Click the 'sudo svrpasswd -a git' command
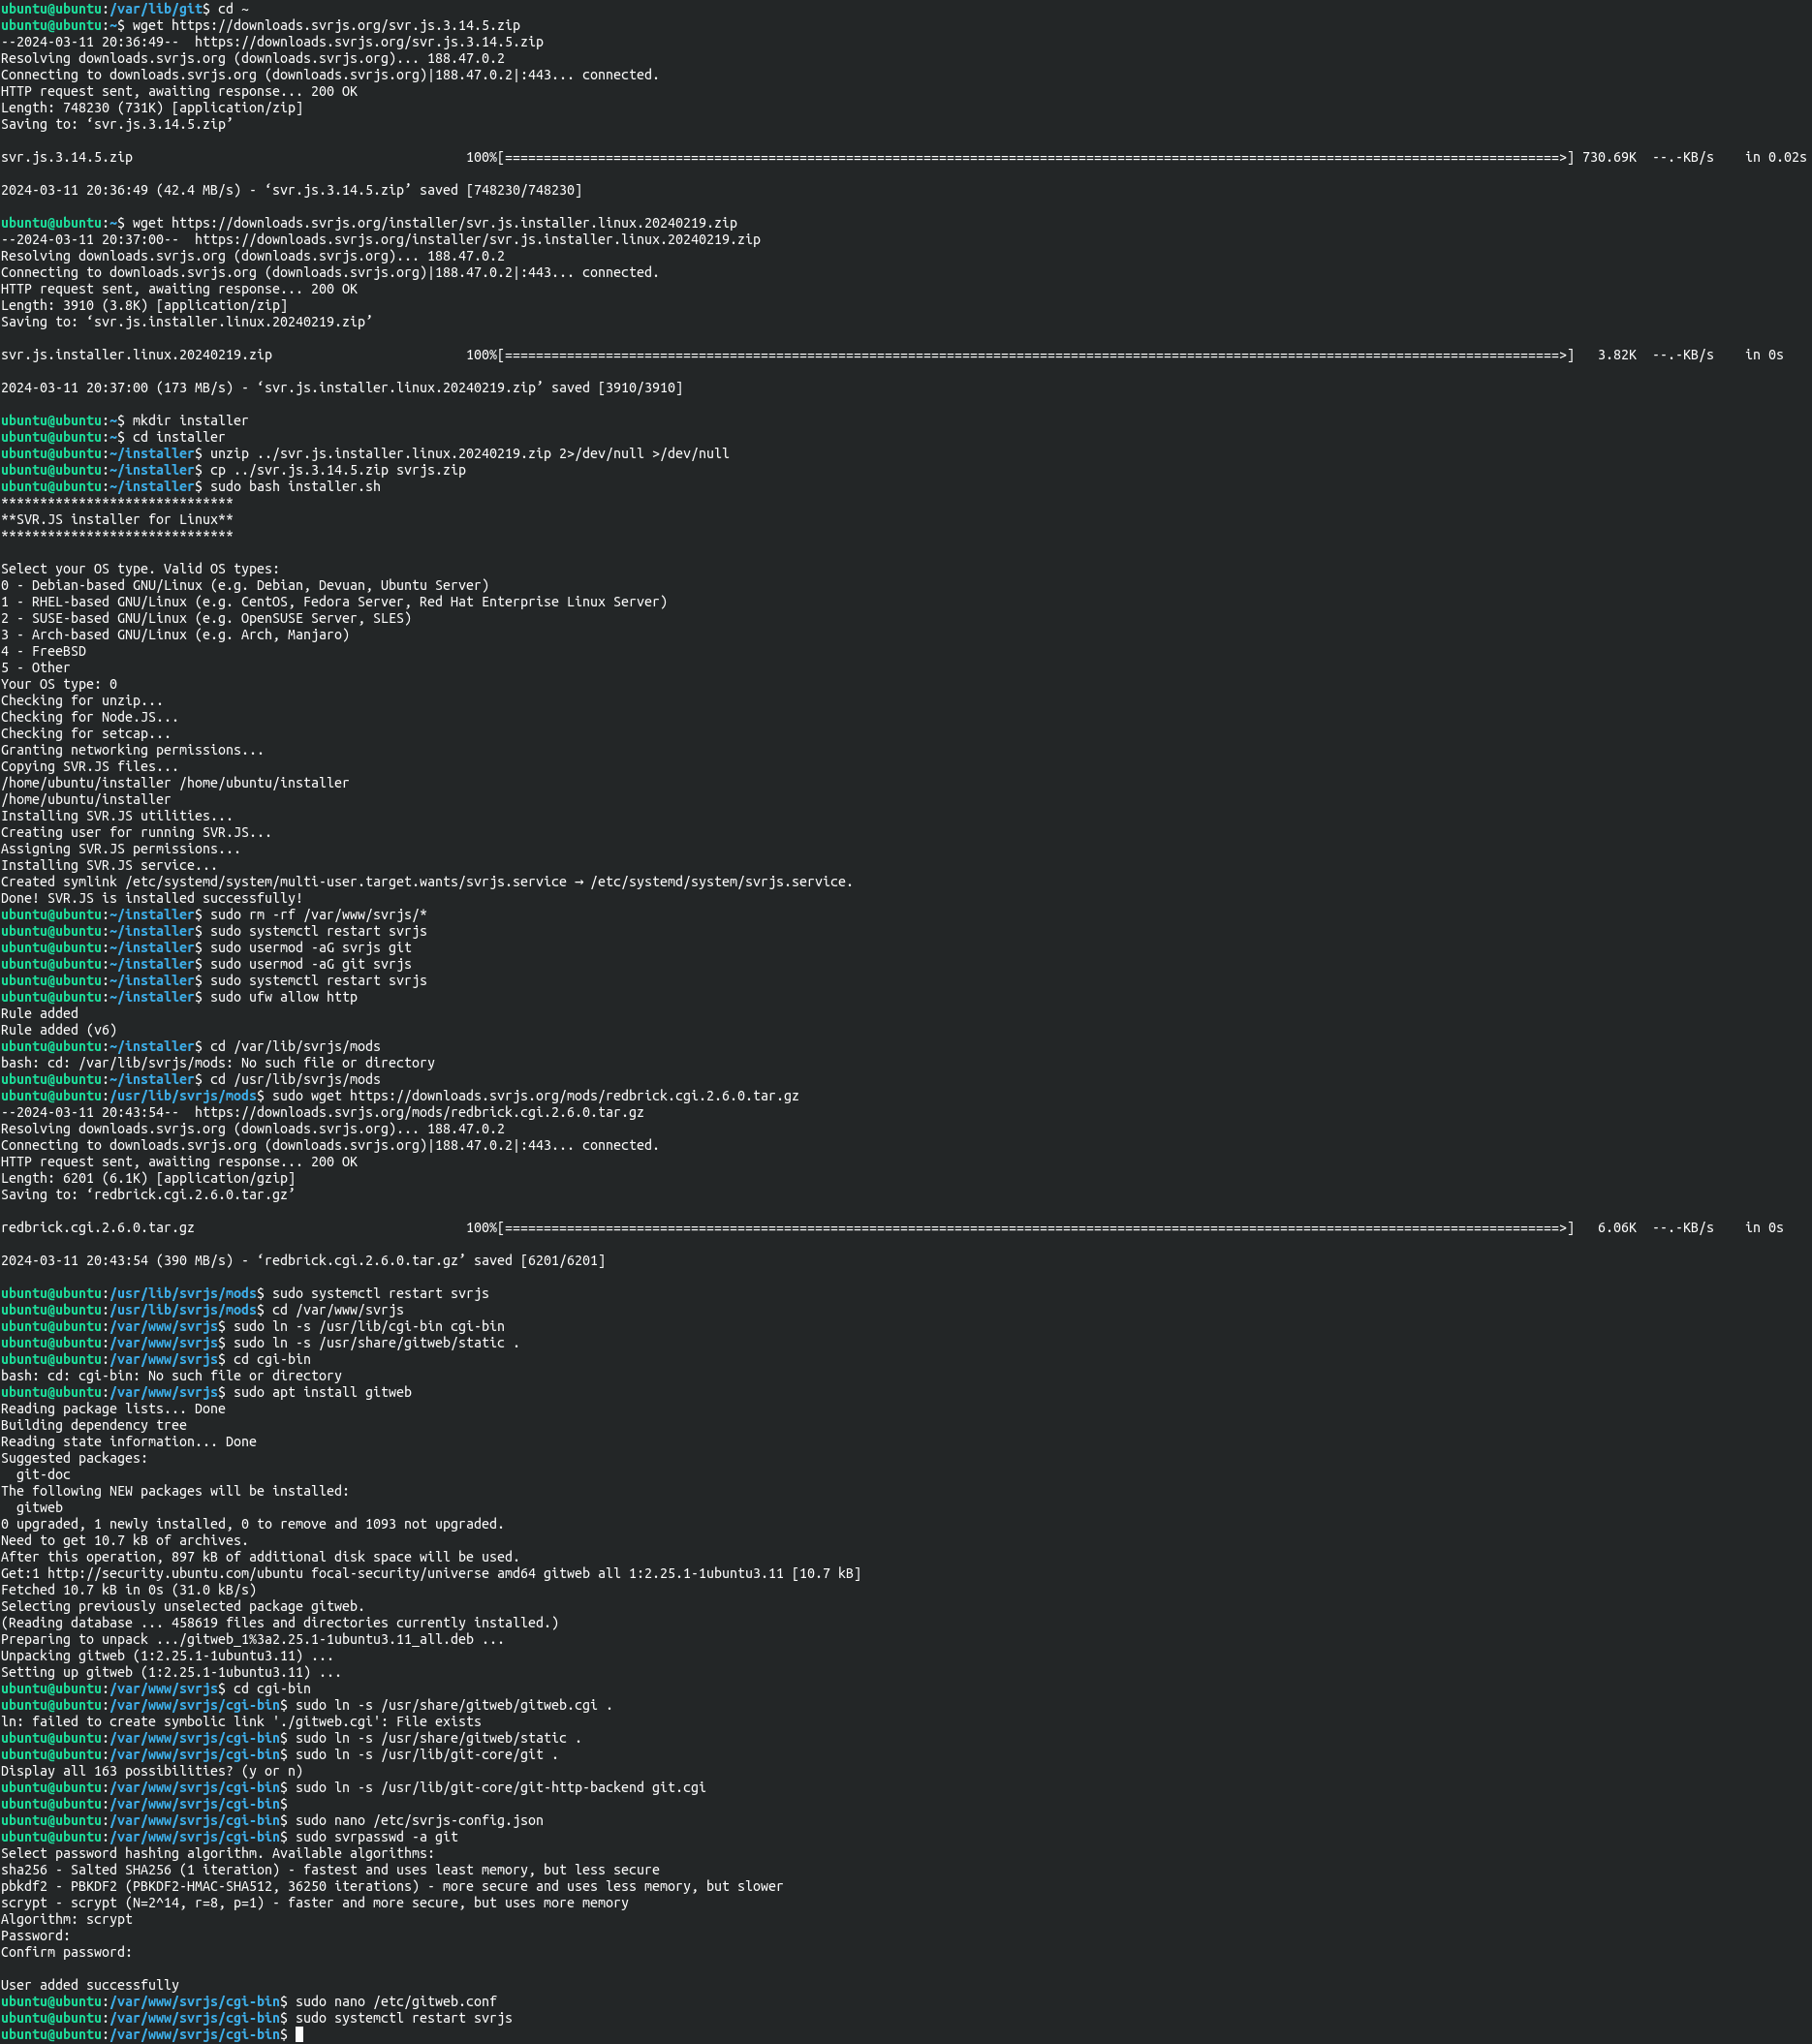 click(x=377, y=1837)
